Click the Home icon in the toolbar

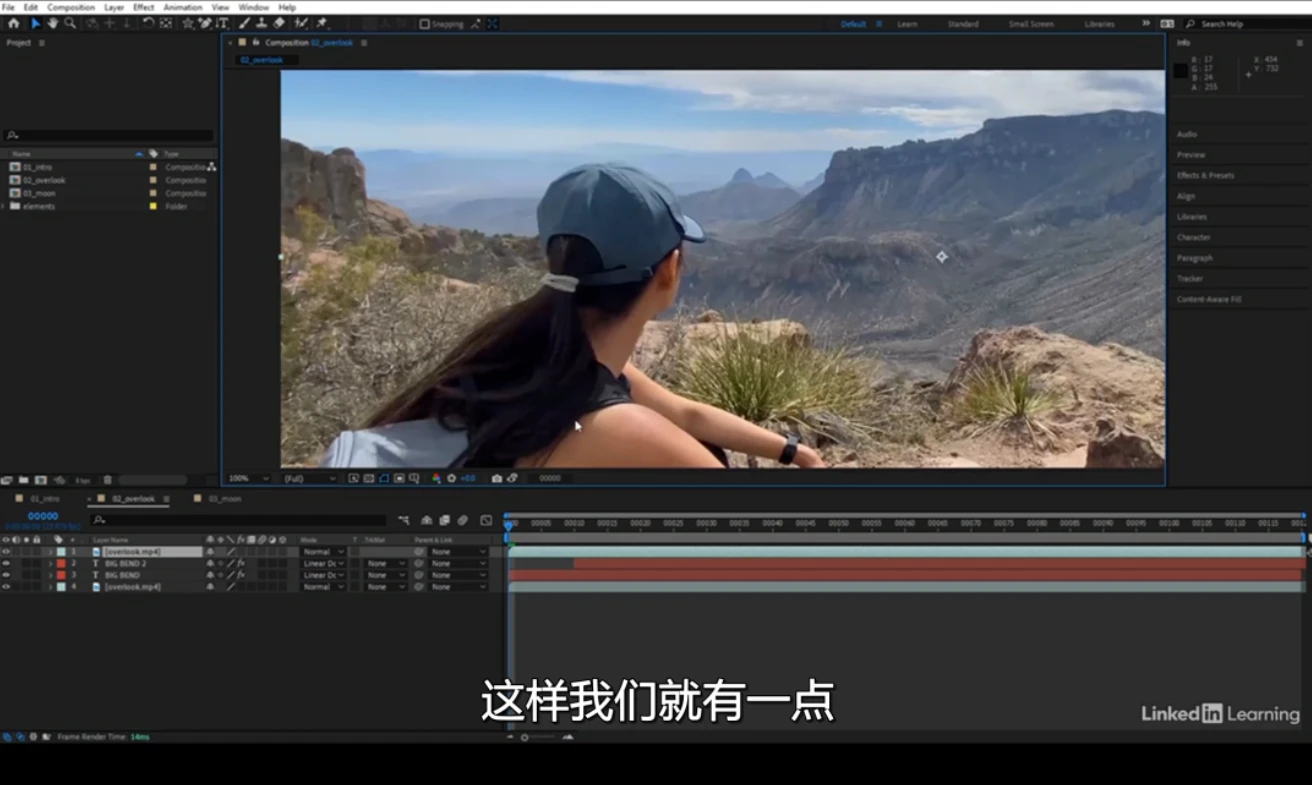point(13,23)
